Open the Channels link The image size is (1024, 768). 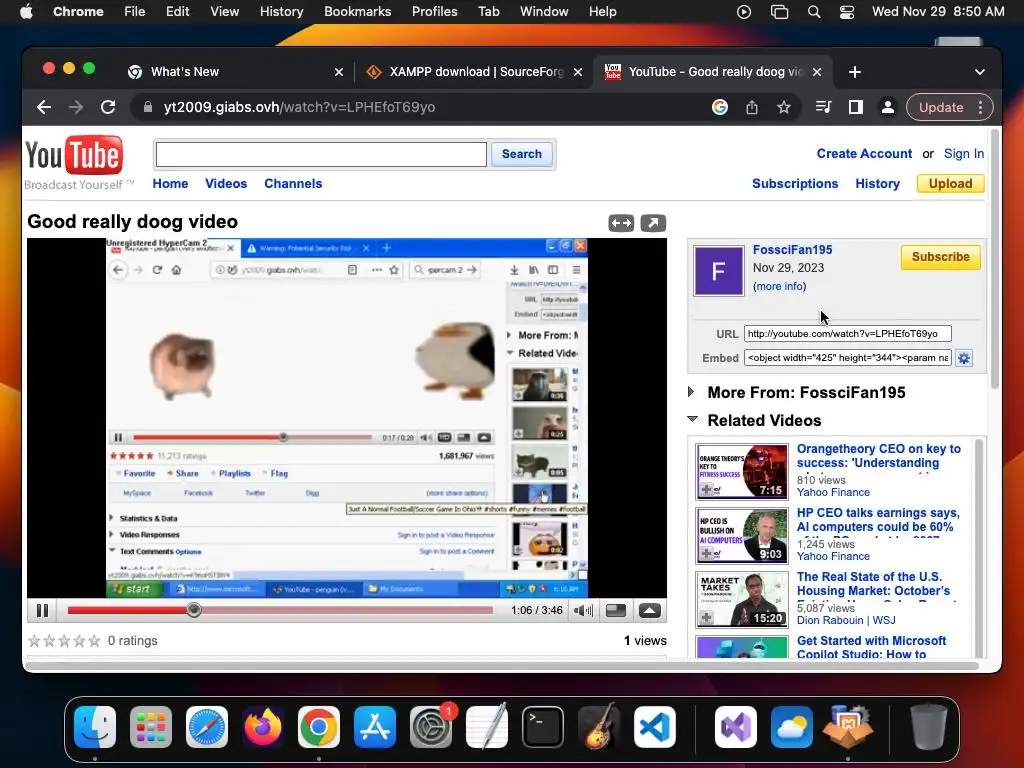tap(293, 184)
